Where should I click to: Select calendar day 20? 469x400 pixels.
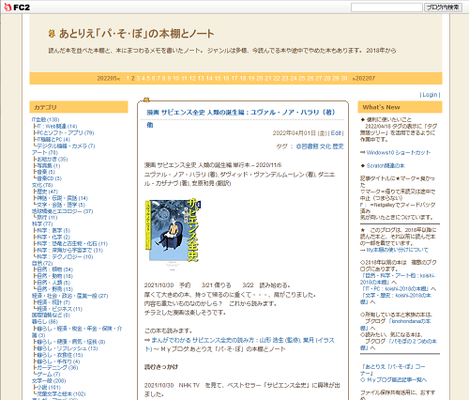click(260, 78)
